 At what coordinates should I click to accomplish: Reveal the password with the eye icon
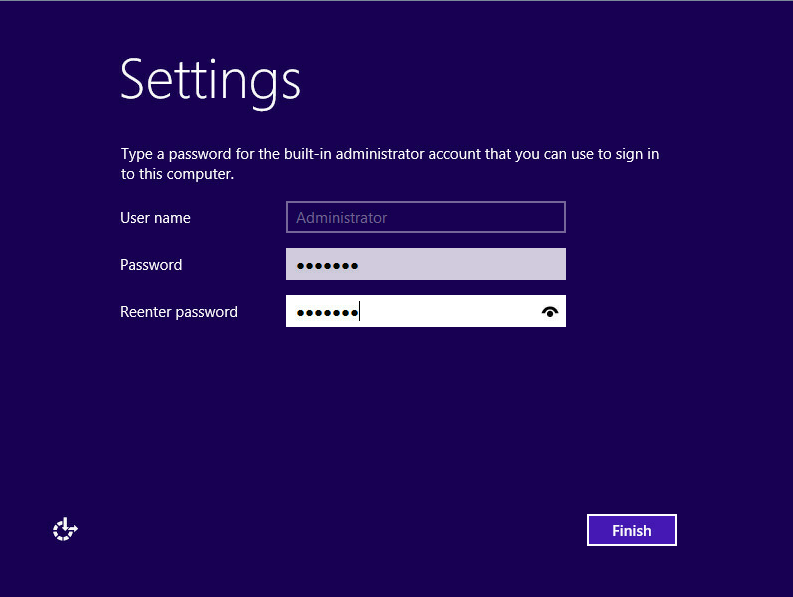coord(550,312)
